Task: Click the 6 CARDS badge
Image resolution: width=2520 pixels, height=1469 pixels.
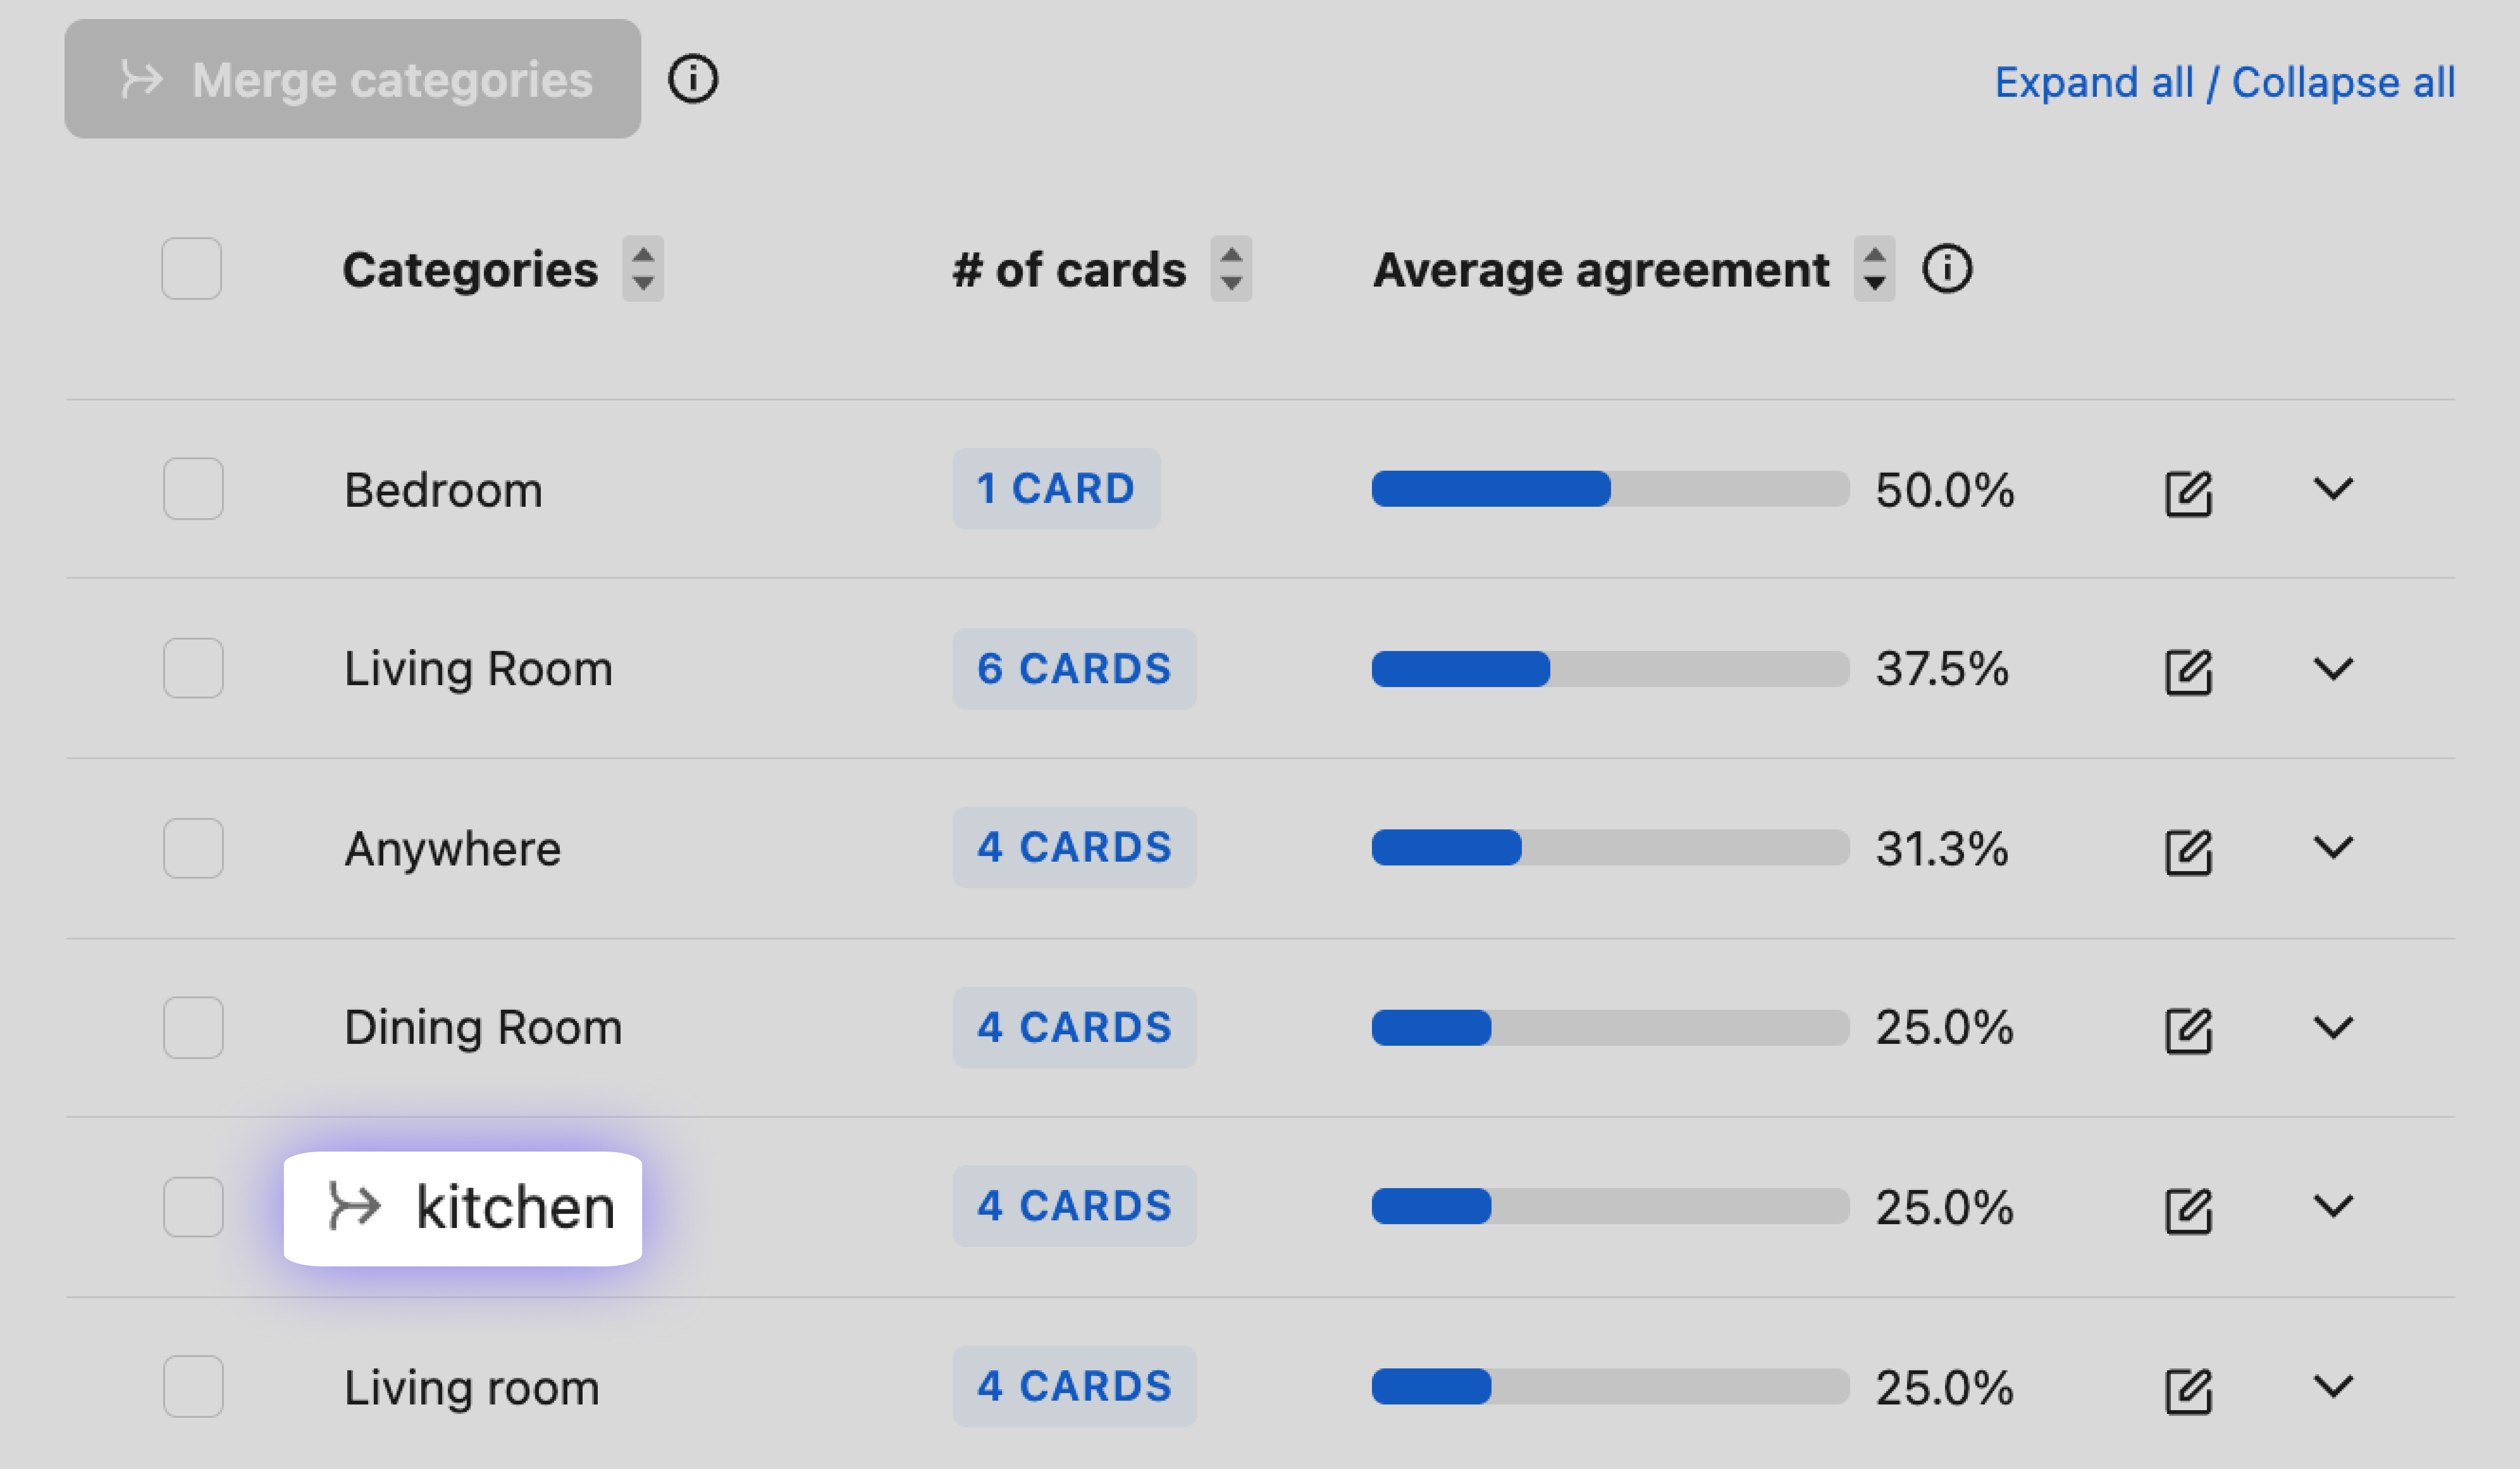Action: click(x=1074, y=669)
